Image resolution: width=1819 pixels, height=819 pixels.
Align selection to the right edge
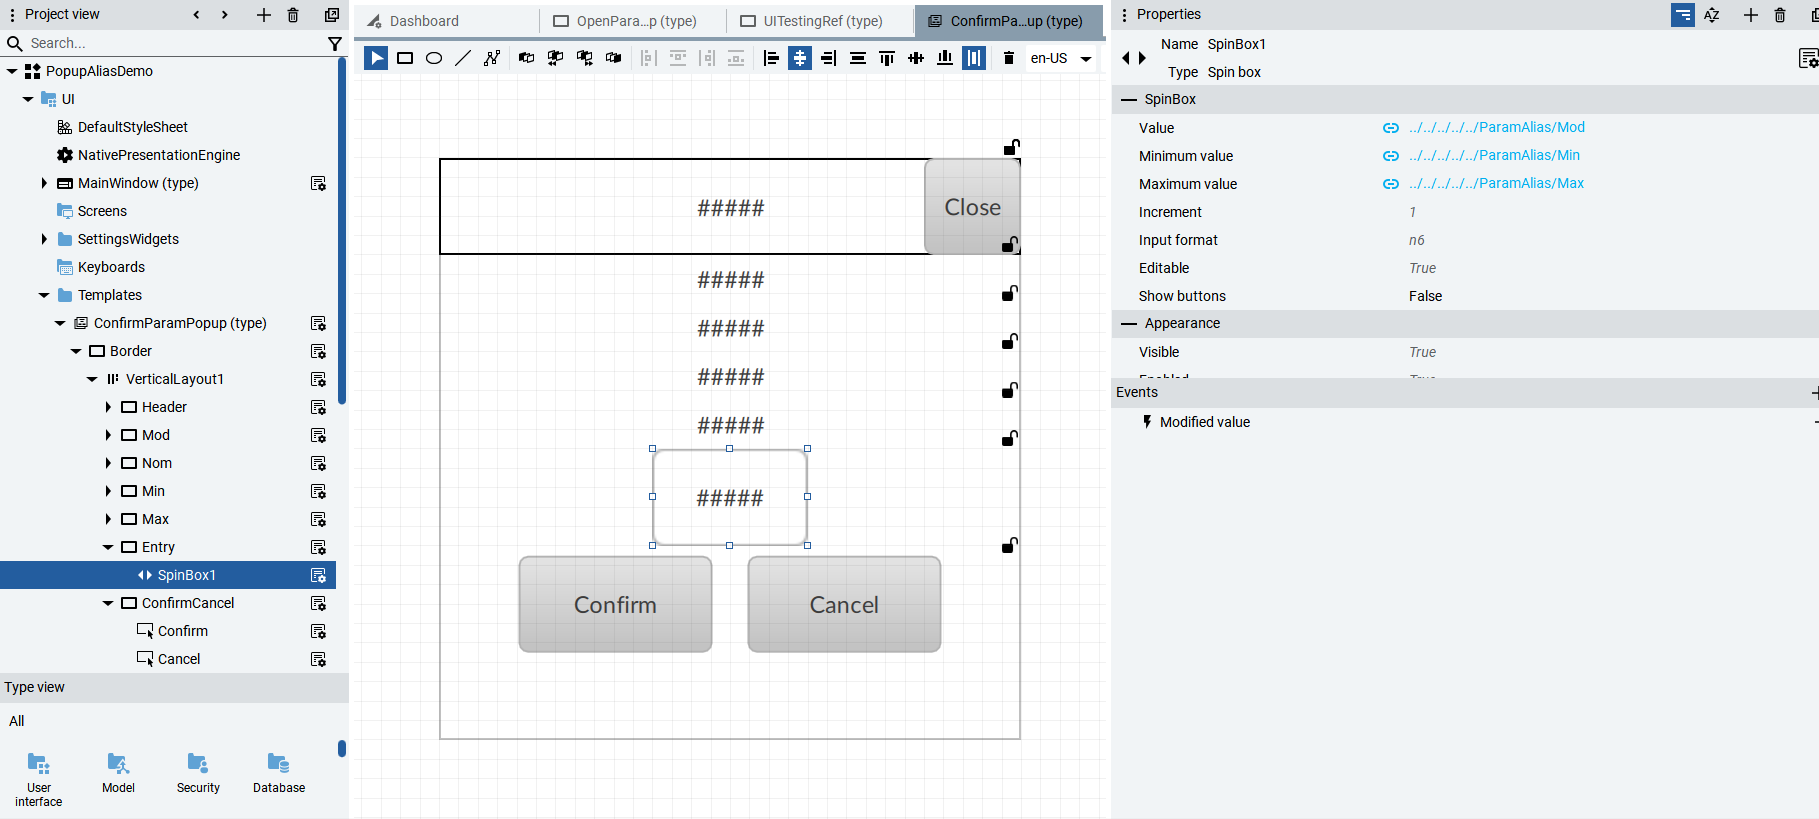[x=829, y=58]
